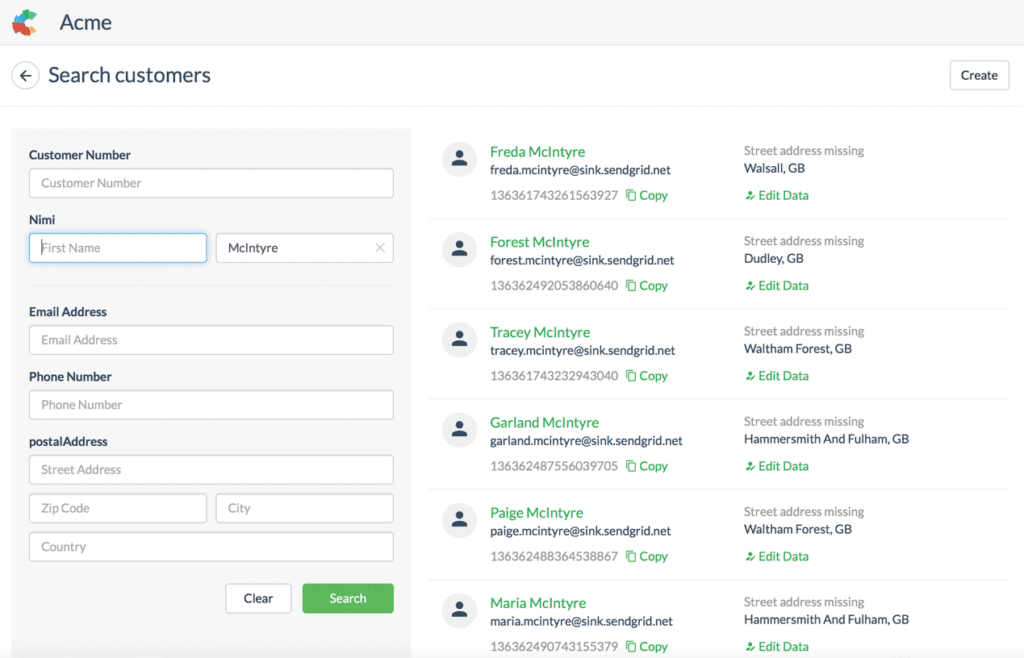
Task: Copy Forest McIntyre's customer number
Action: [x=647, y=285]
